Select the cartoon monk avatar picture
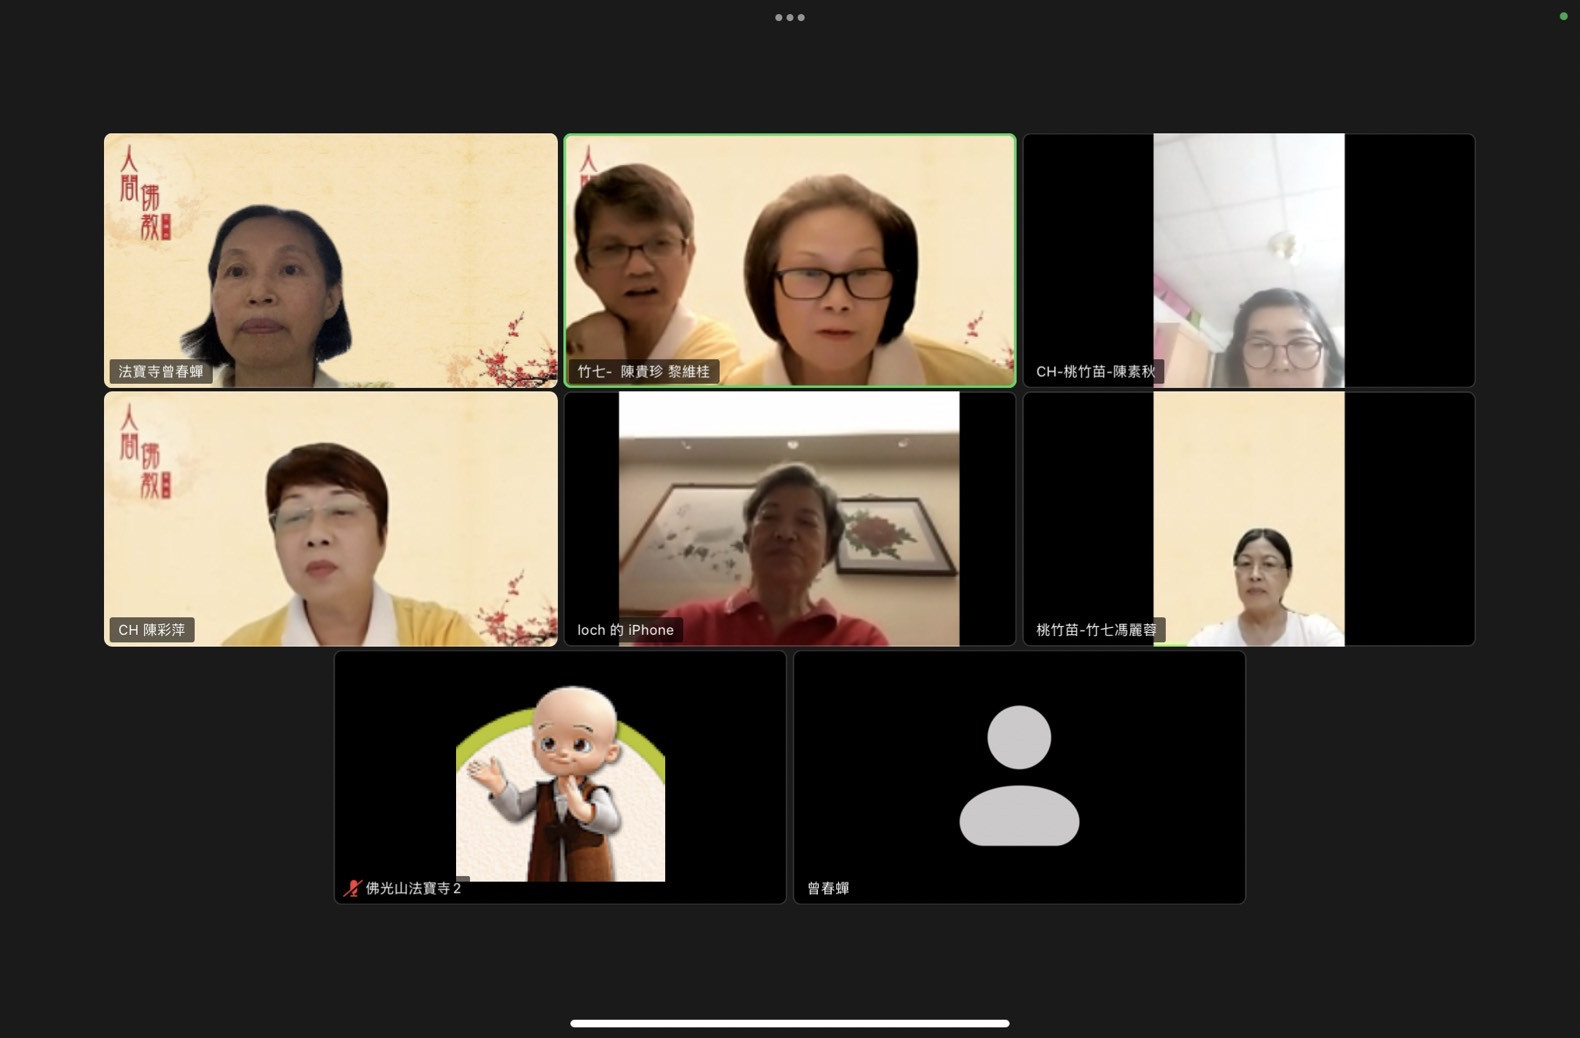The image size is (1580, 1038). (560, 782)
